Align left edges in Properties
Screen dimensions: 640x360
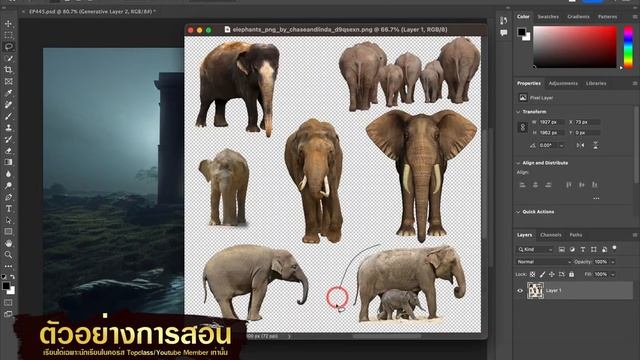pos(522,185)
